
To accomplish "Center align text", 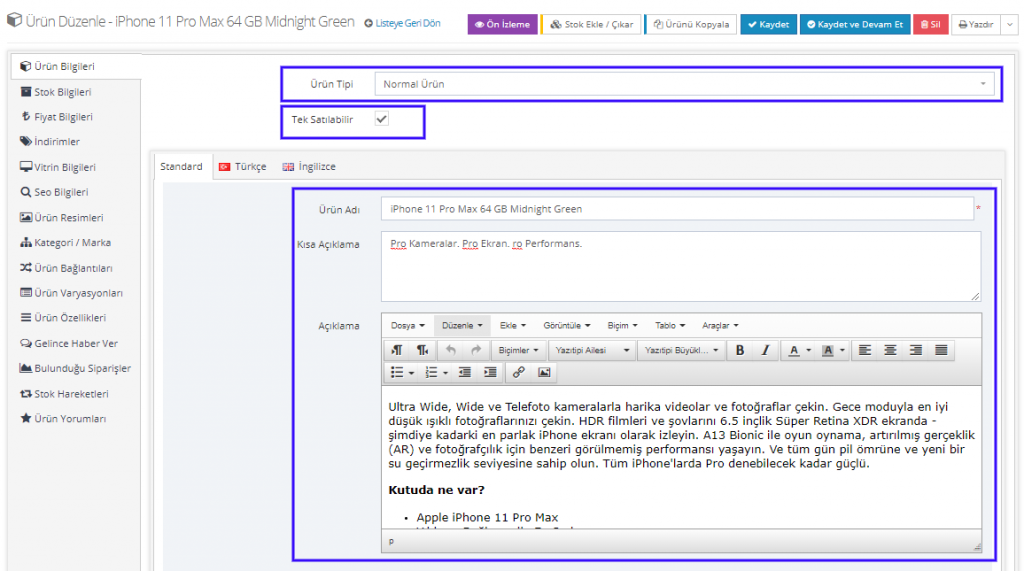I will (x=890, y=350).
